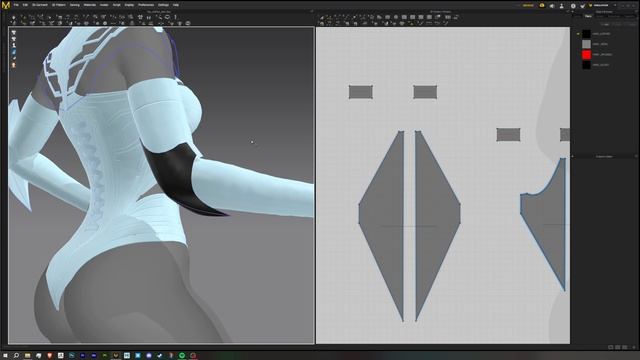Open the Avatar menu

(104, 5)
